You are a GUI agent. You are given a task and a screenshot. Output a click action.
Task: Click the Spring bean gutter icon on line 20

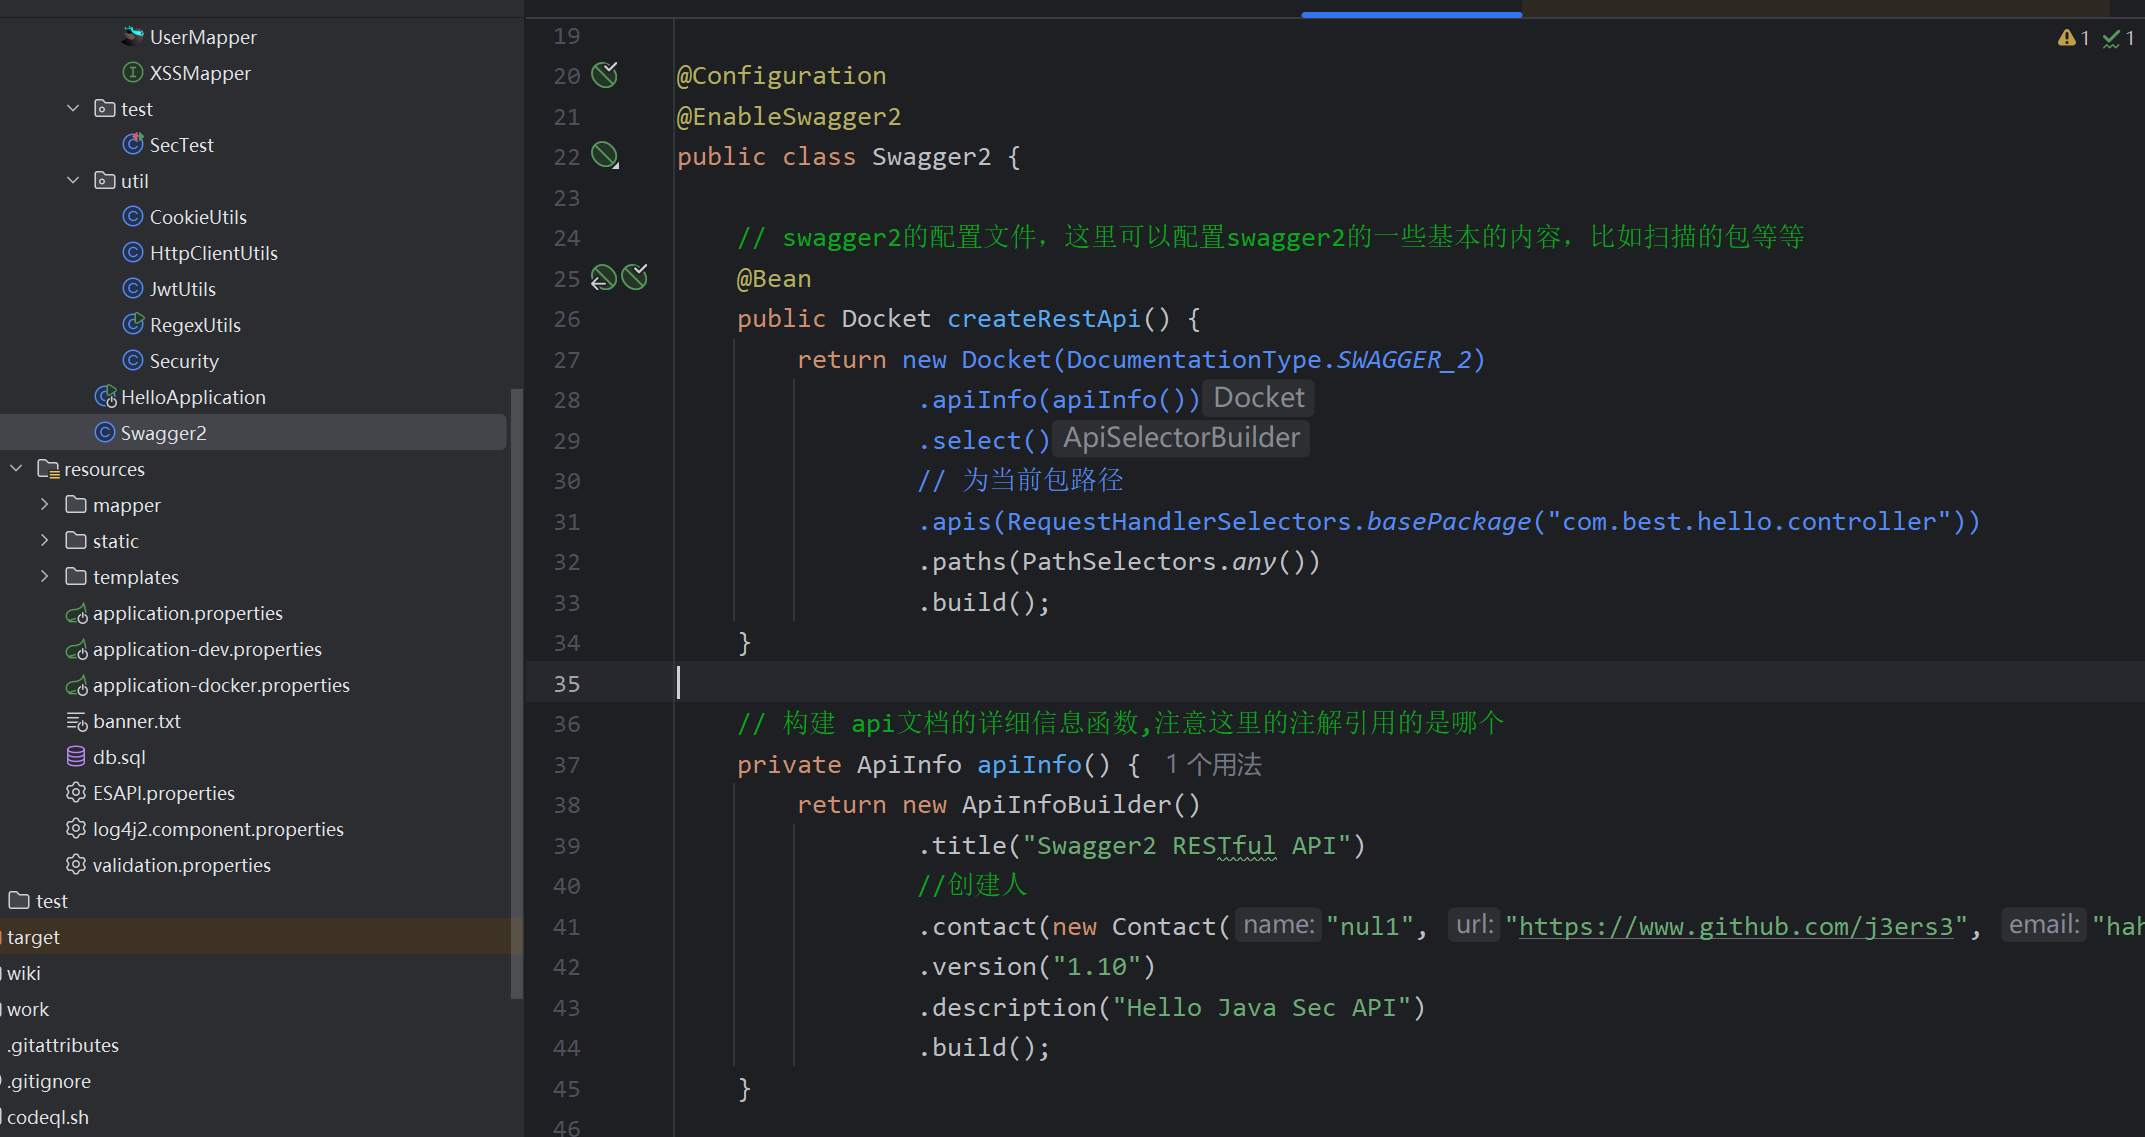tap(605, 75)
